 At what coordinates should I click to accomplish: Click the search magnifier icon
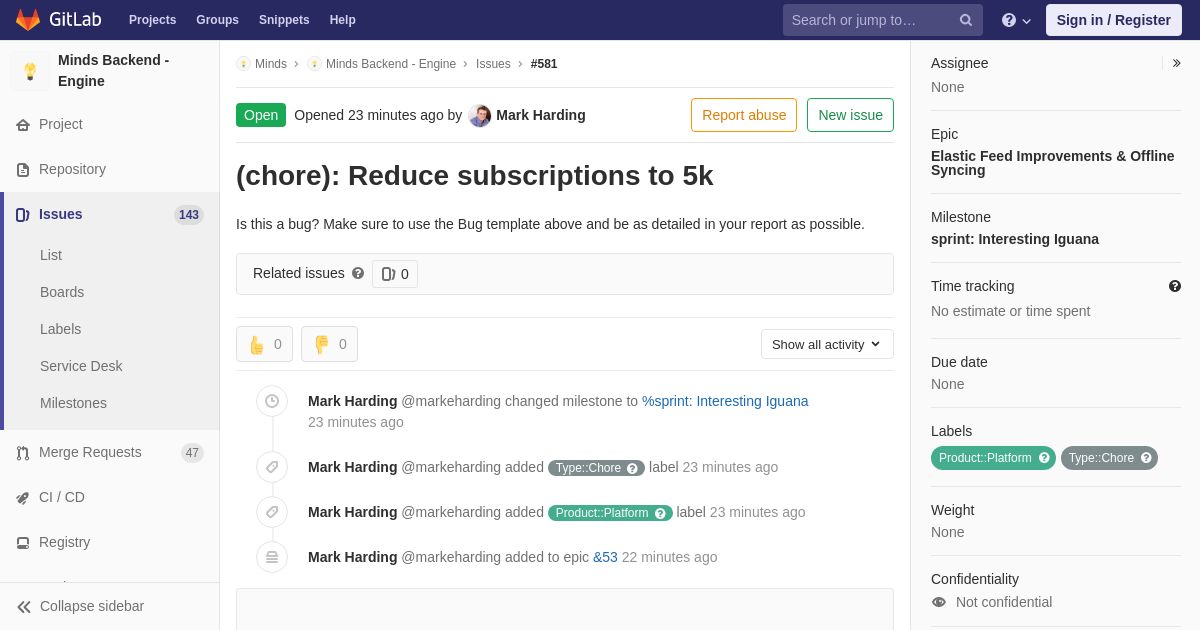tap(966, 20)
